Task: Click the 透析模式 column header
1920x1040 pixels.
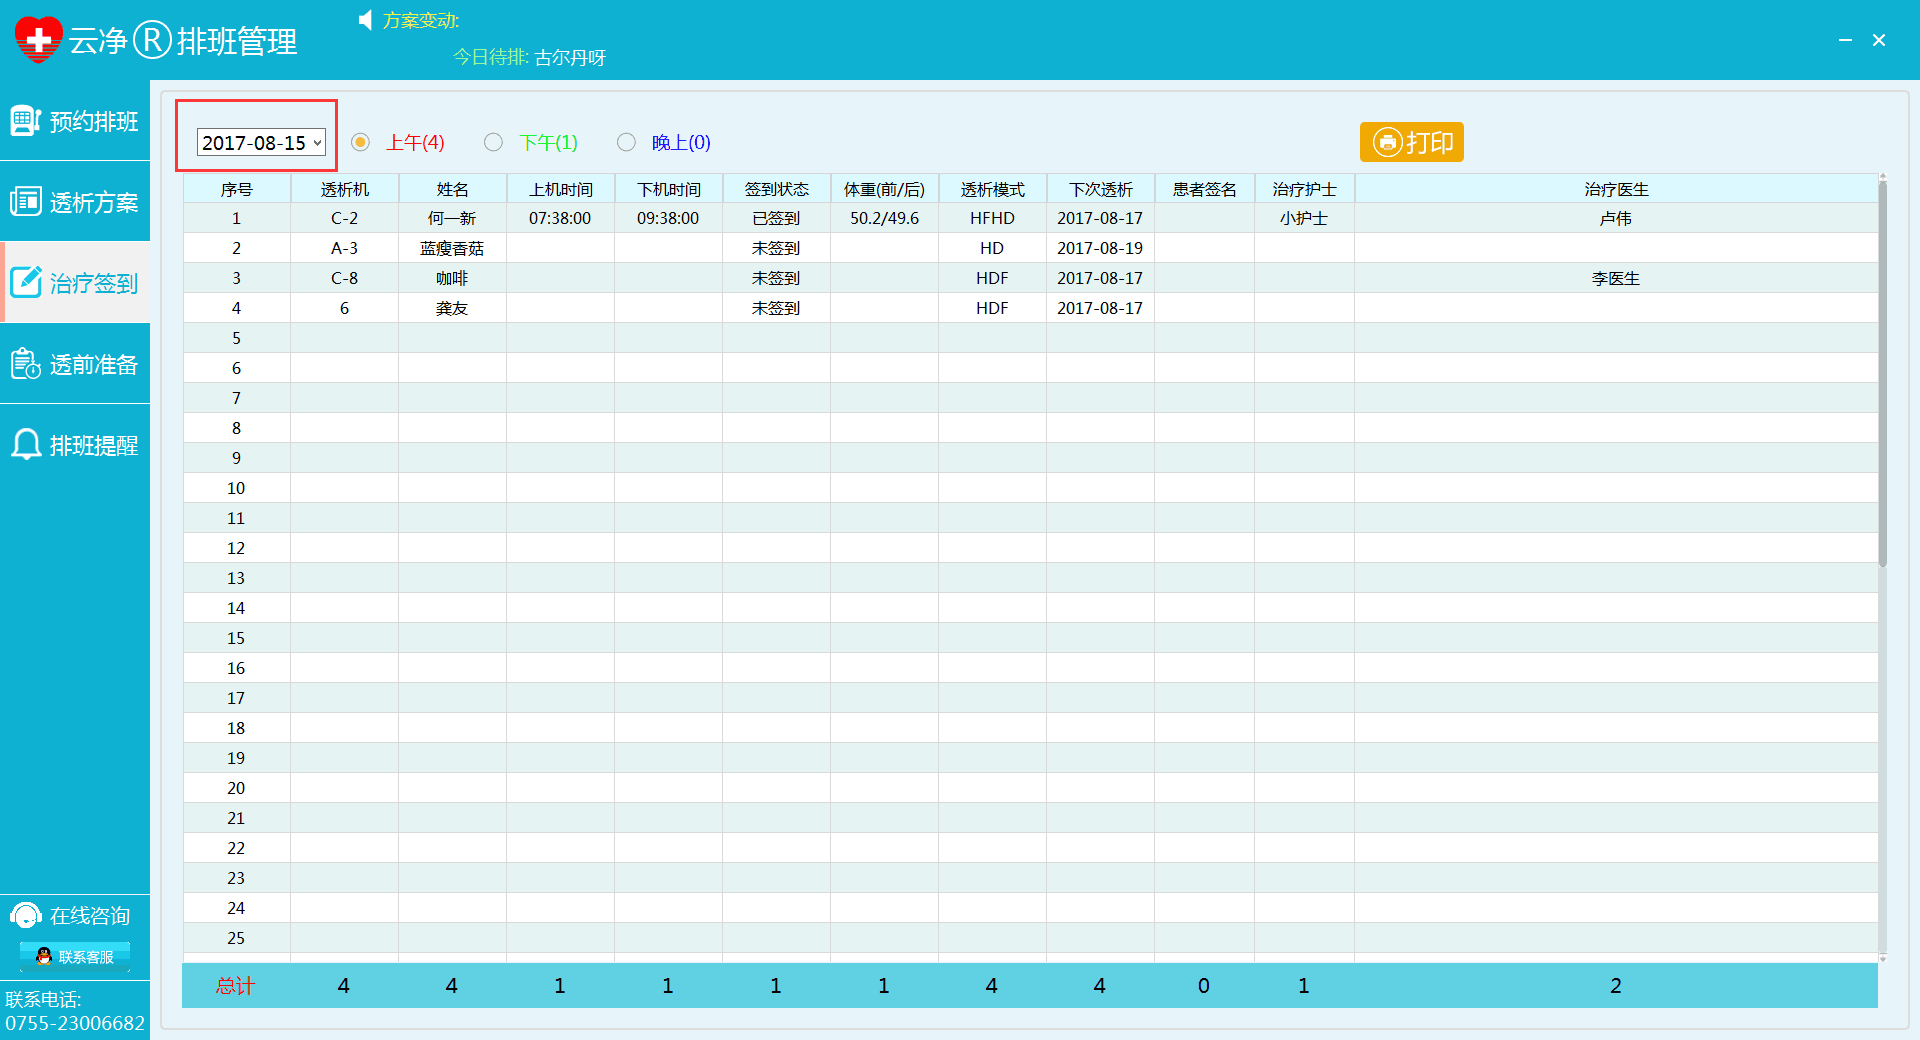Action: click(x=992, y=189)
